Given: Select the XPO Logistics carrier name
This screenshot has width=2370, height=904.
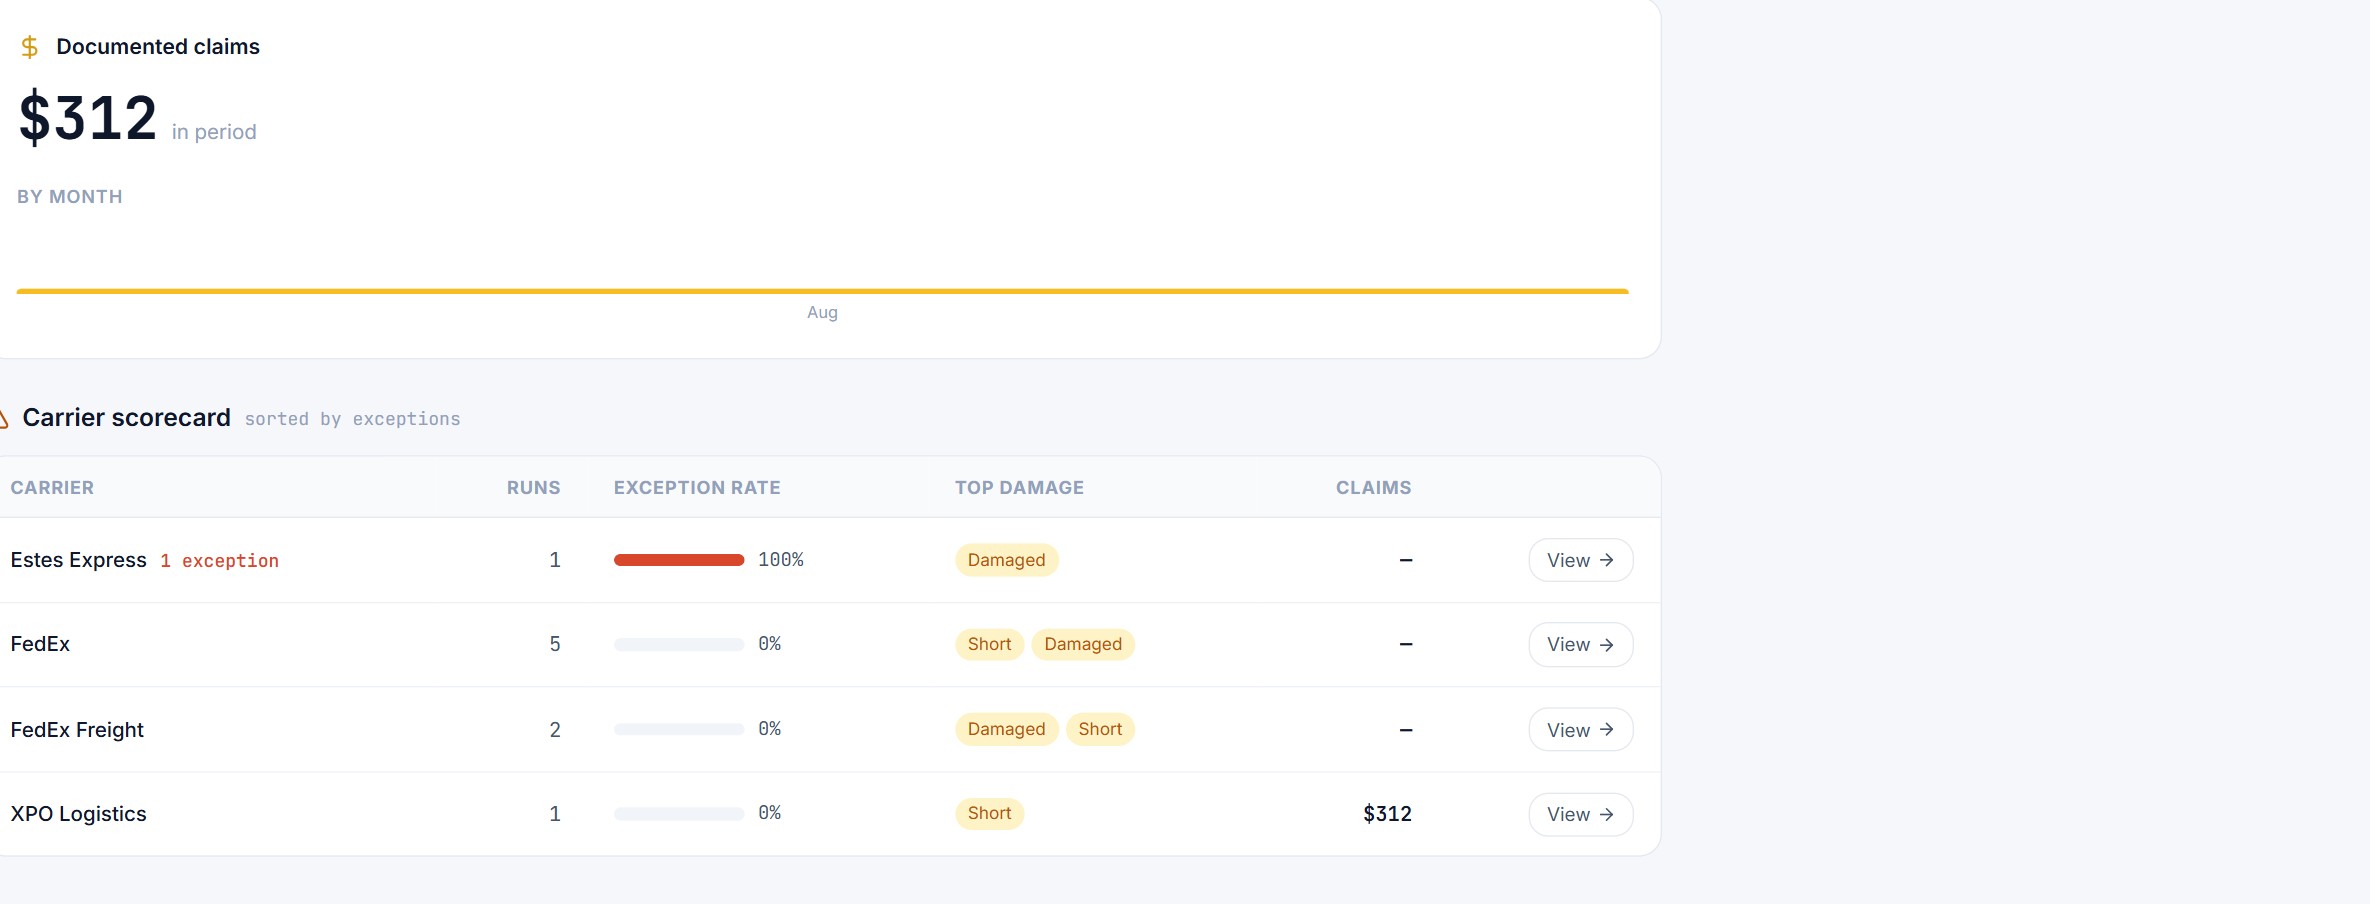Looking at the screenshot, I should tap(78, 814).
